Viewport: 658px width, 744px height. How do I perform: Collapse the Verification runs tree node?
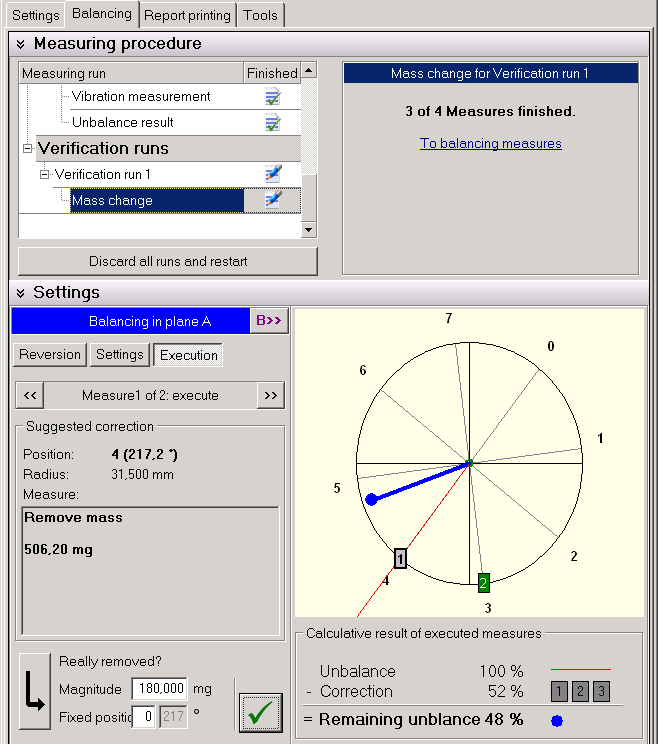click(28, 149)
